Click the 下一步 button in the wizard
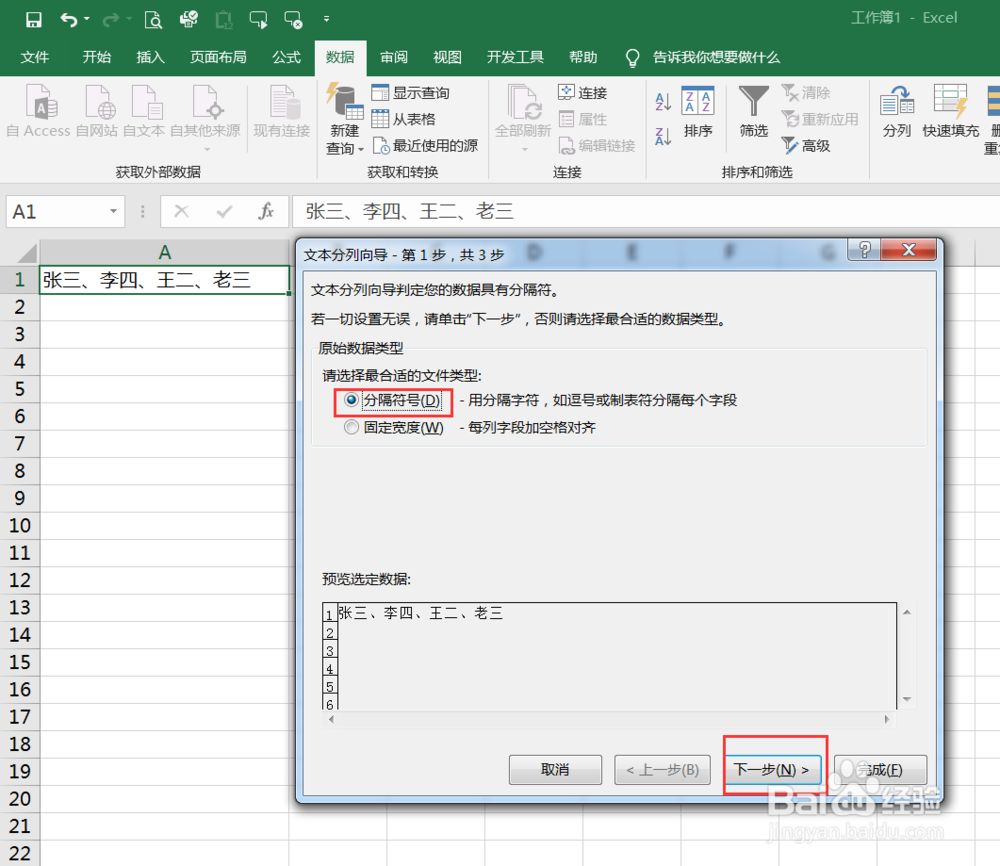 point(773,769)
